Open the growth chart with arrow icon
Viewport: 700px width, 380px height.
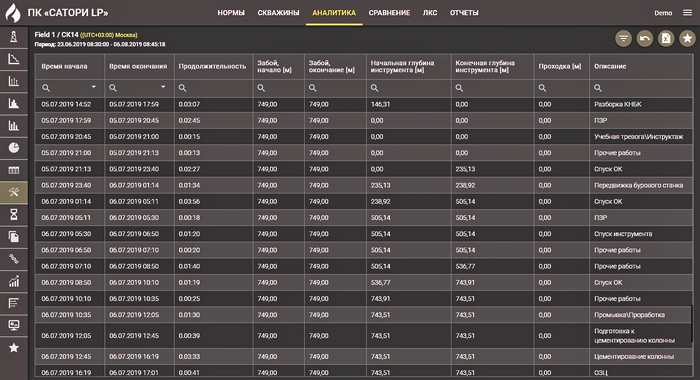pos(14,281)
